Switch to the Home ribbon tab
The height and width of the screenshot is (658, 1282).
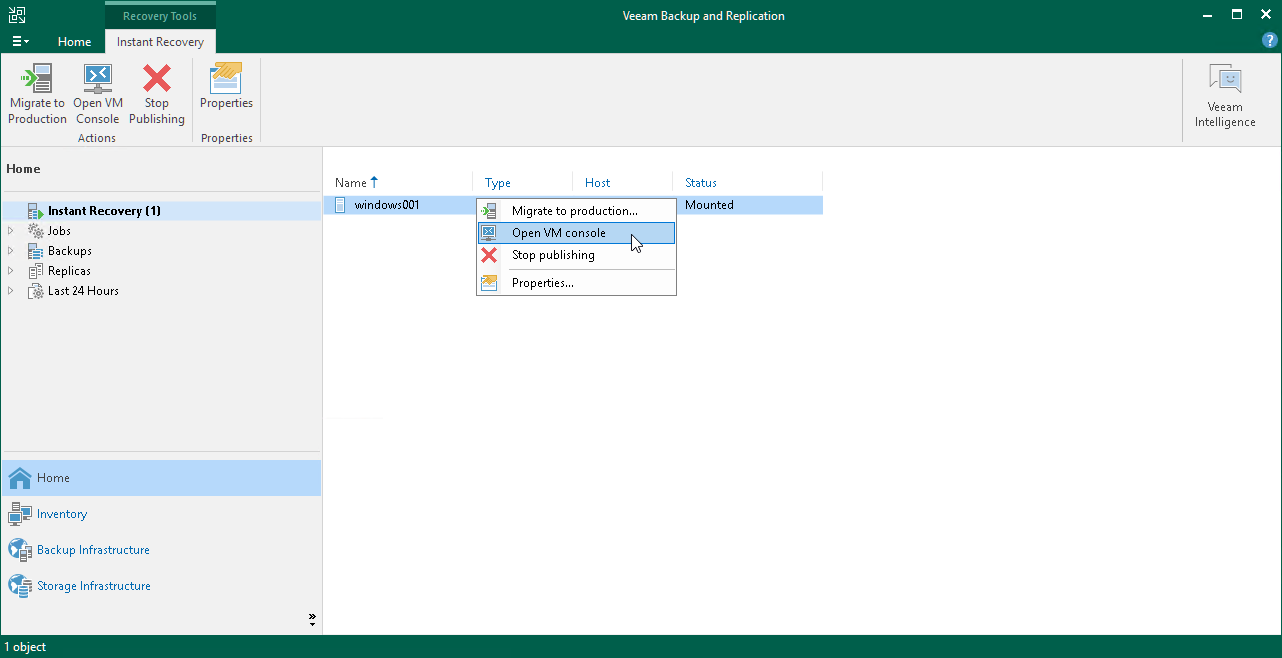pyautogui.click(x=74, y=42)
